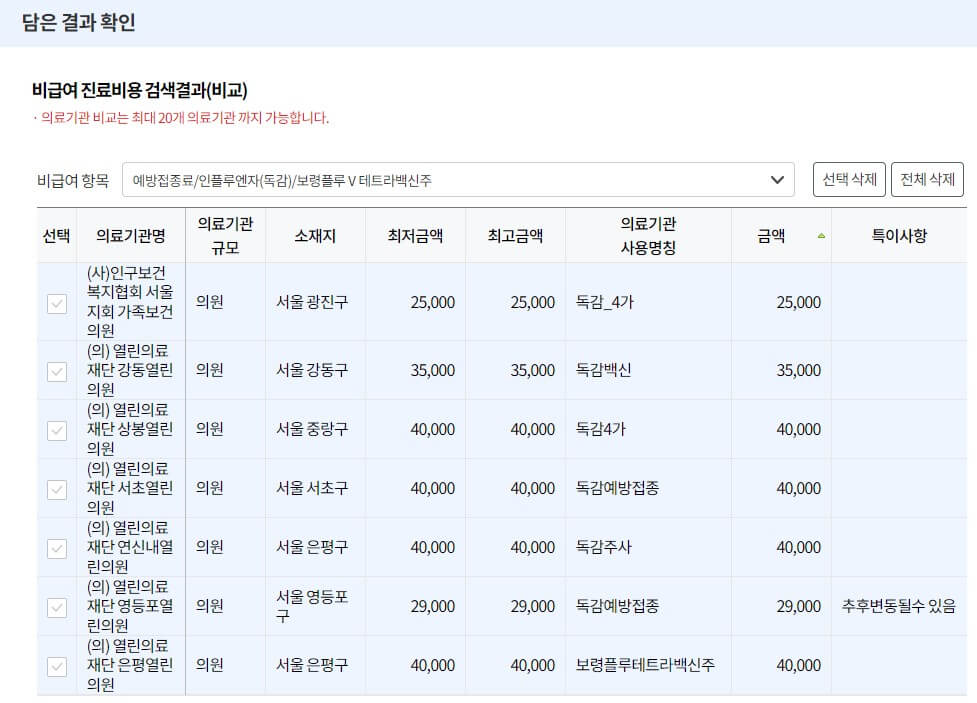Uncheck the 강동열린의원 selection box

click(x=55, y=370)
